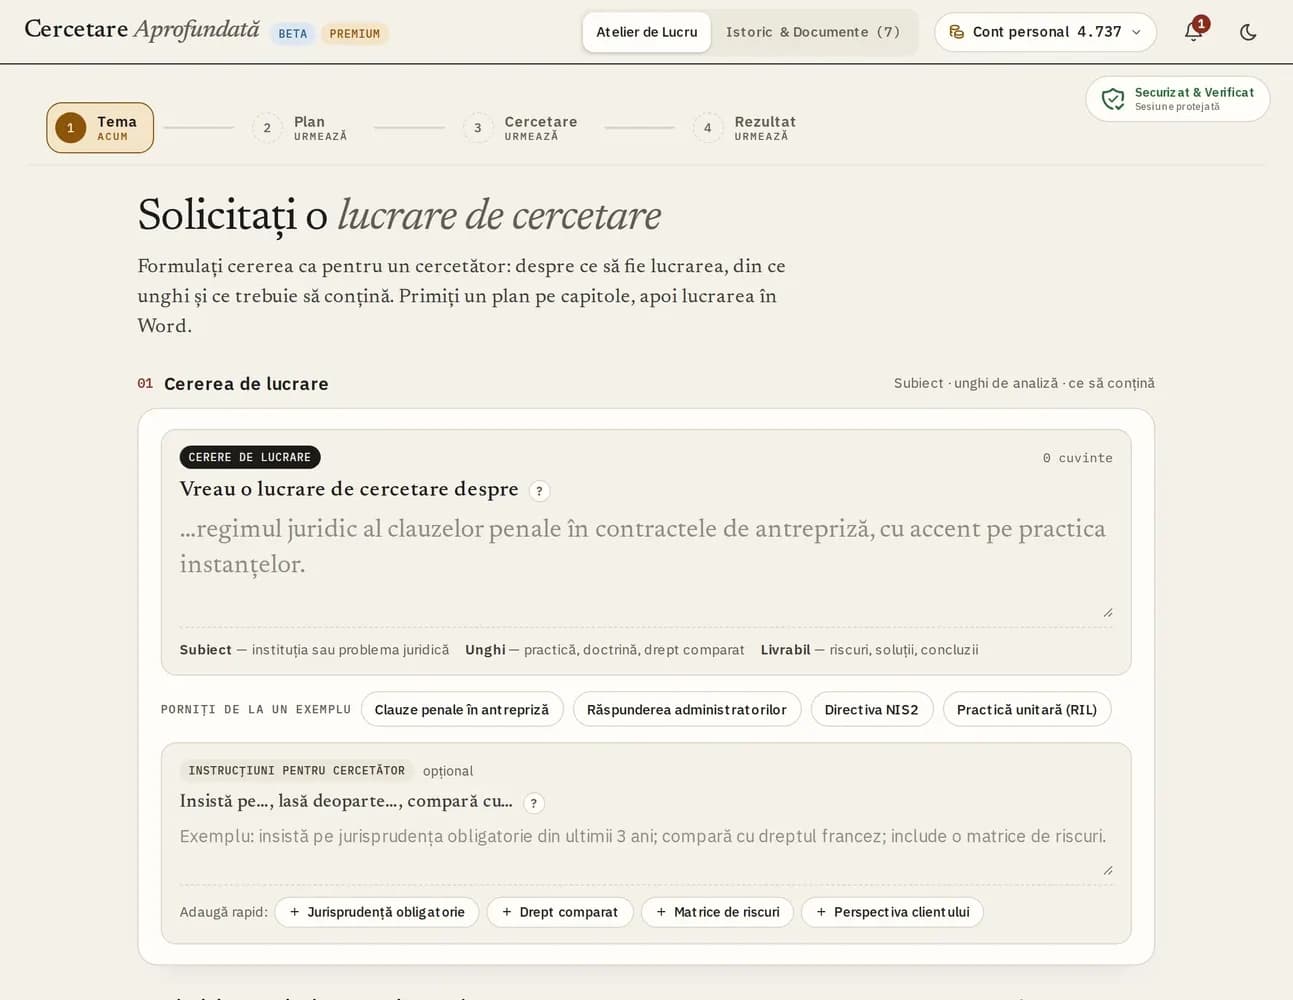Open the notifications bell
This screenshot has height=1000, width=1293.
1193,32
